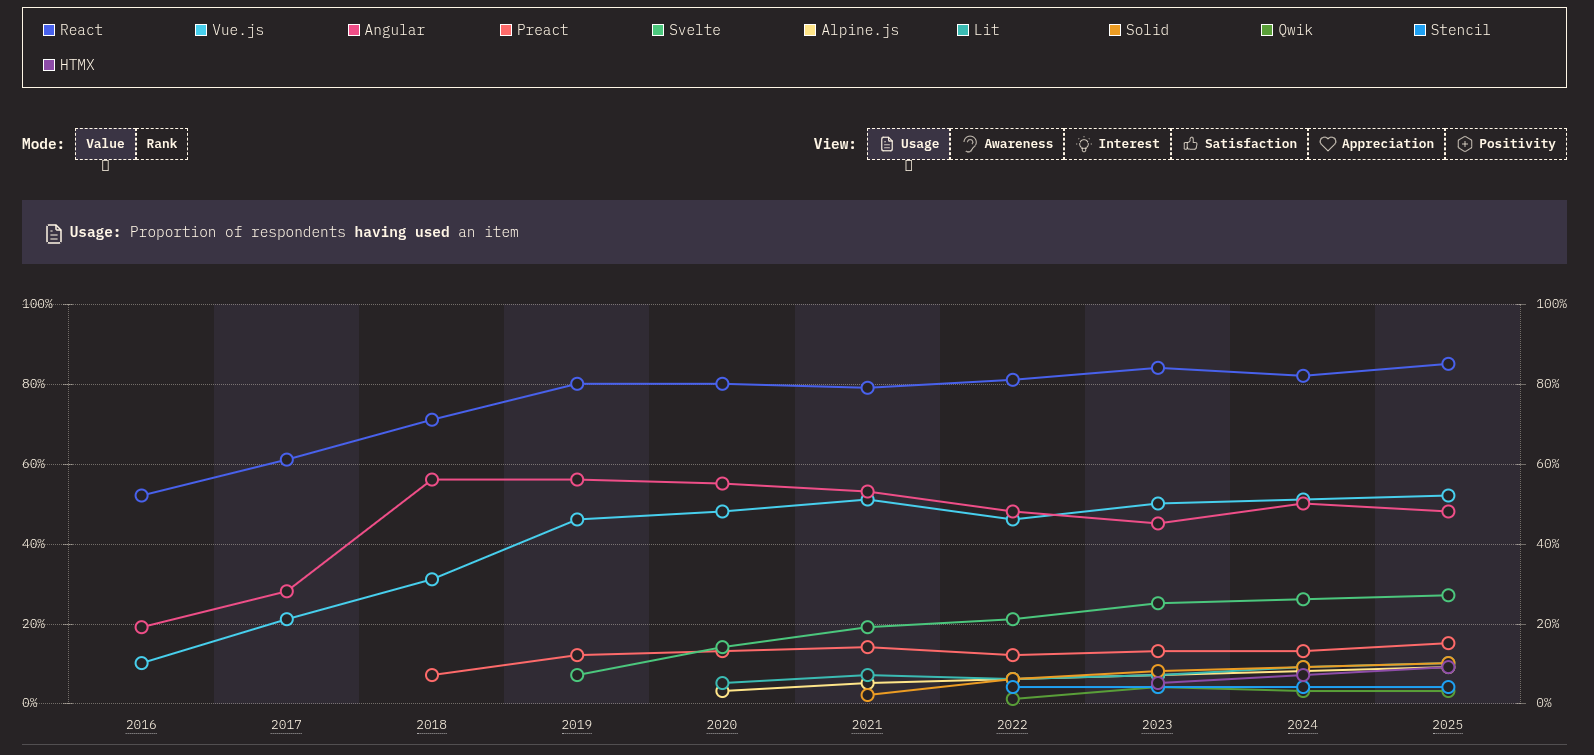Click the 2020 year axis label
Screen dimensions: 1594x755
click(722, 725)
